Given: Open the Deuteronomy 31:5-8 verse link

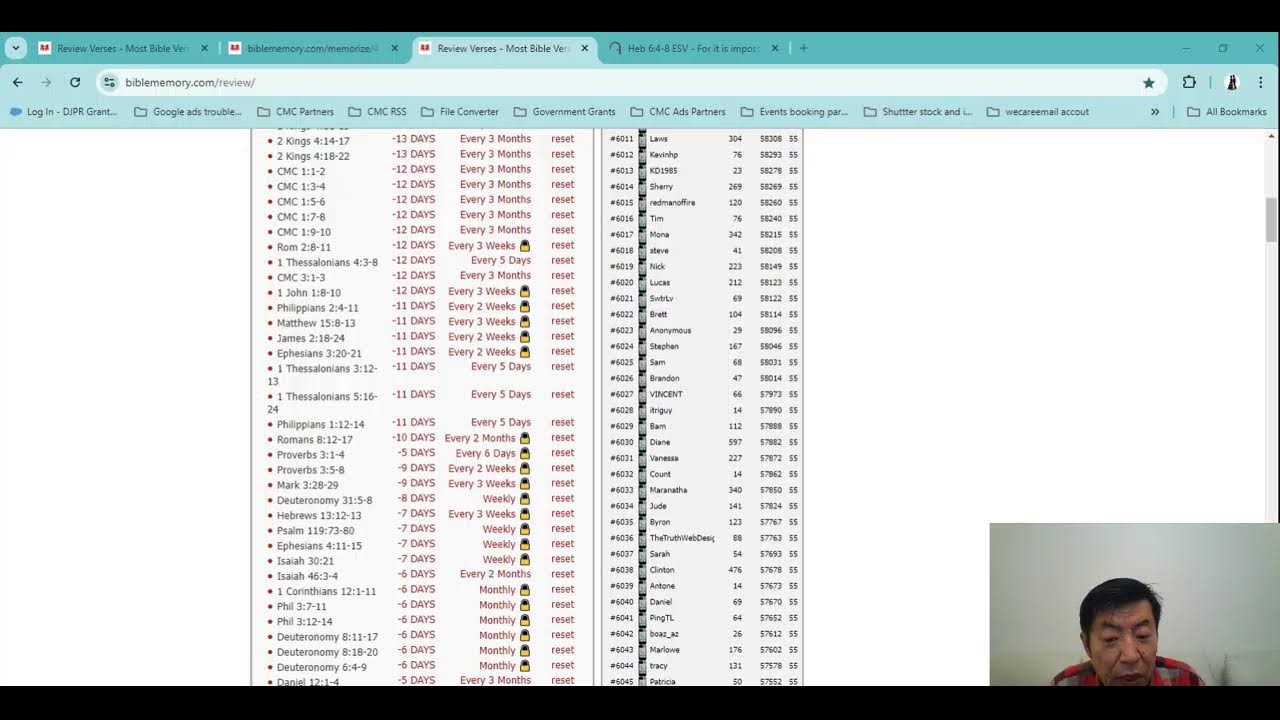Looking at the screenshot, I should click(324, 500).
